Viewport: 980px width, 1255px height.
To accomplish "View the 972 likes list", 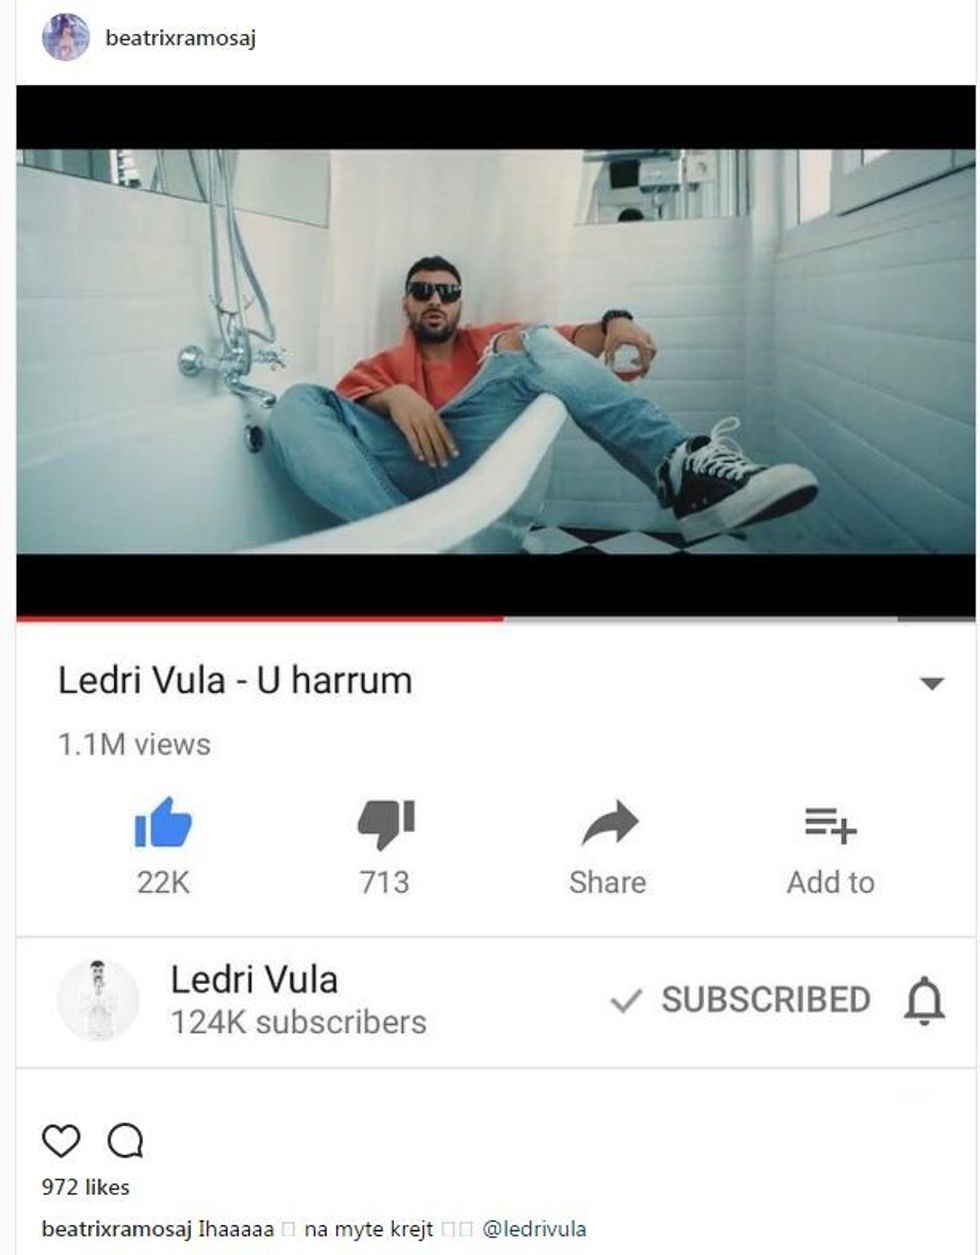I will click(86, 1187).
